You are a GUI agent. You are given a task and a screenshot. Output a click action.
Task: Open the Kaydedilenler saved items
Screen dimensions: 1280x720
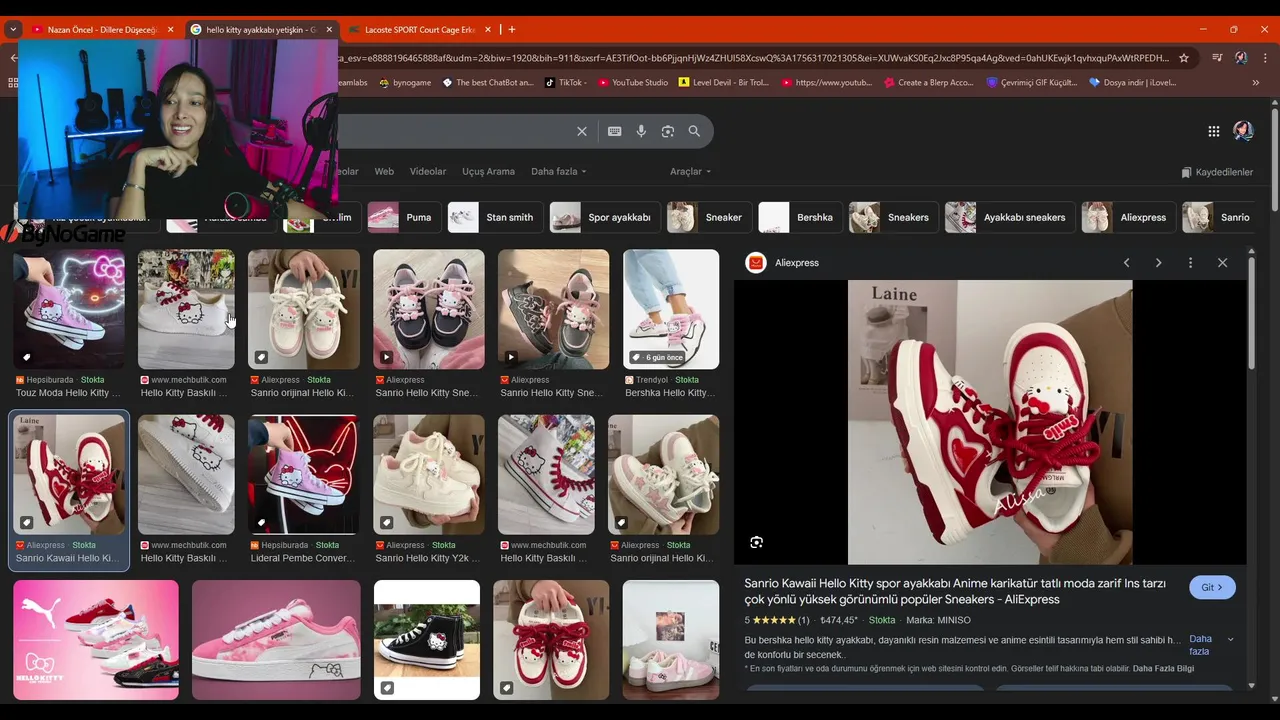(1217, 172)
